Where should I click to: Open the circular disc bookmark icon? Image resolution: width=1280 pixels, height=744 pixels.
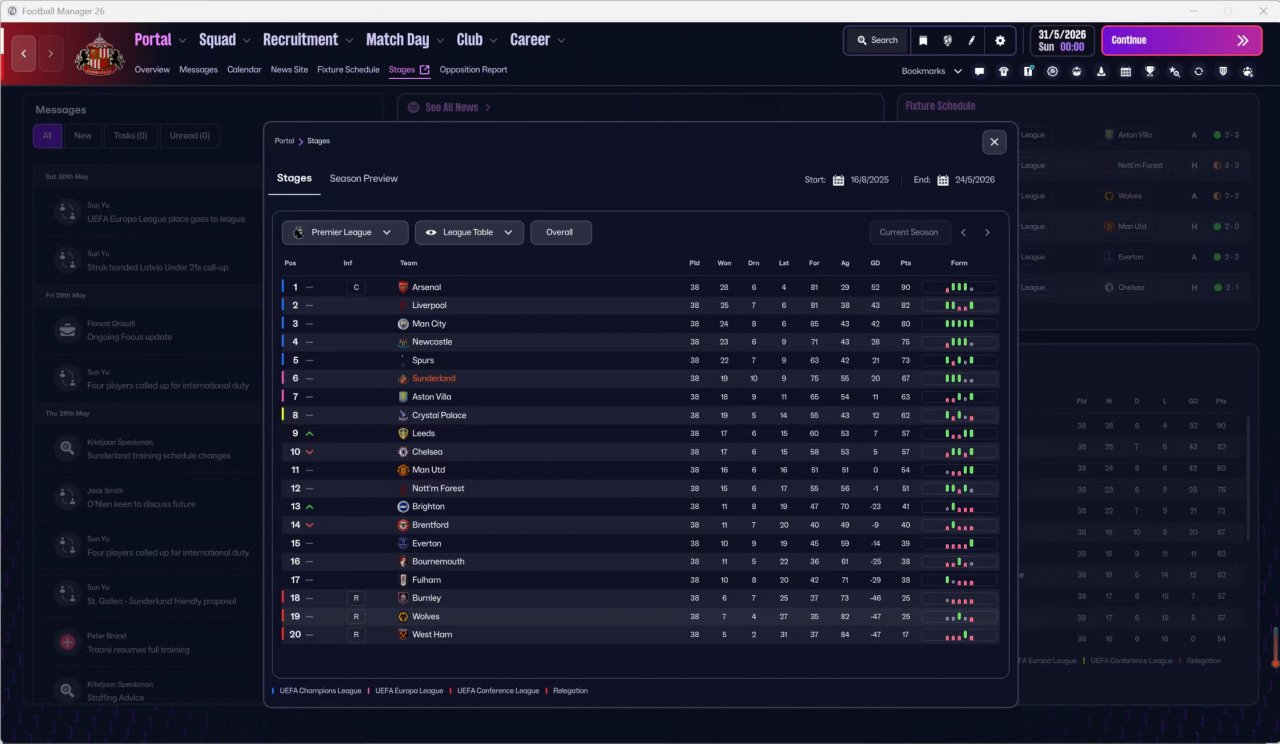click(1052, 71)
